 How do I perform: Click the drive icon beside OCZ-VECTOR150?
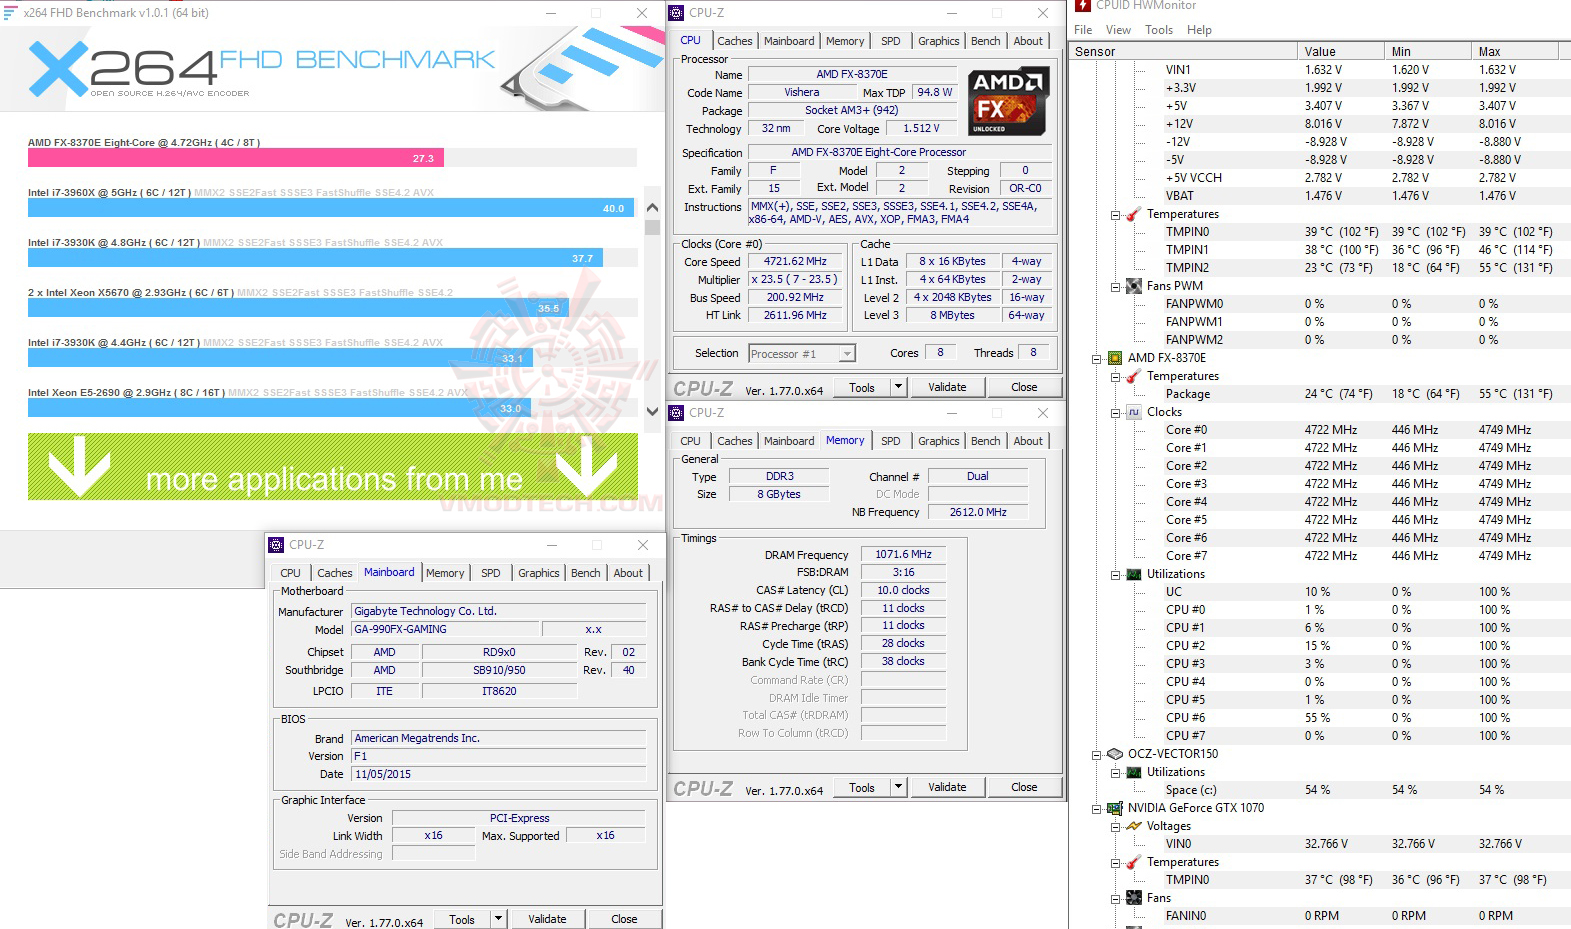click(1115, 754)
